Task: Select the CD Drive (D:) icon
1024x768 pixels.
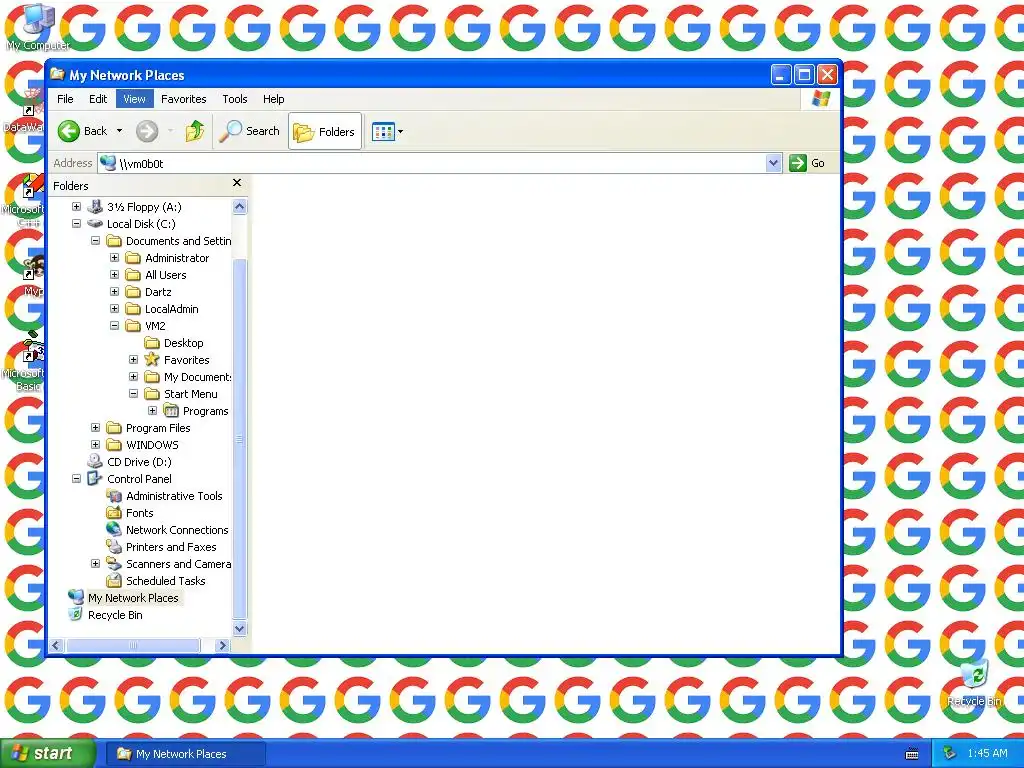Action: [x=95, y=461]
